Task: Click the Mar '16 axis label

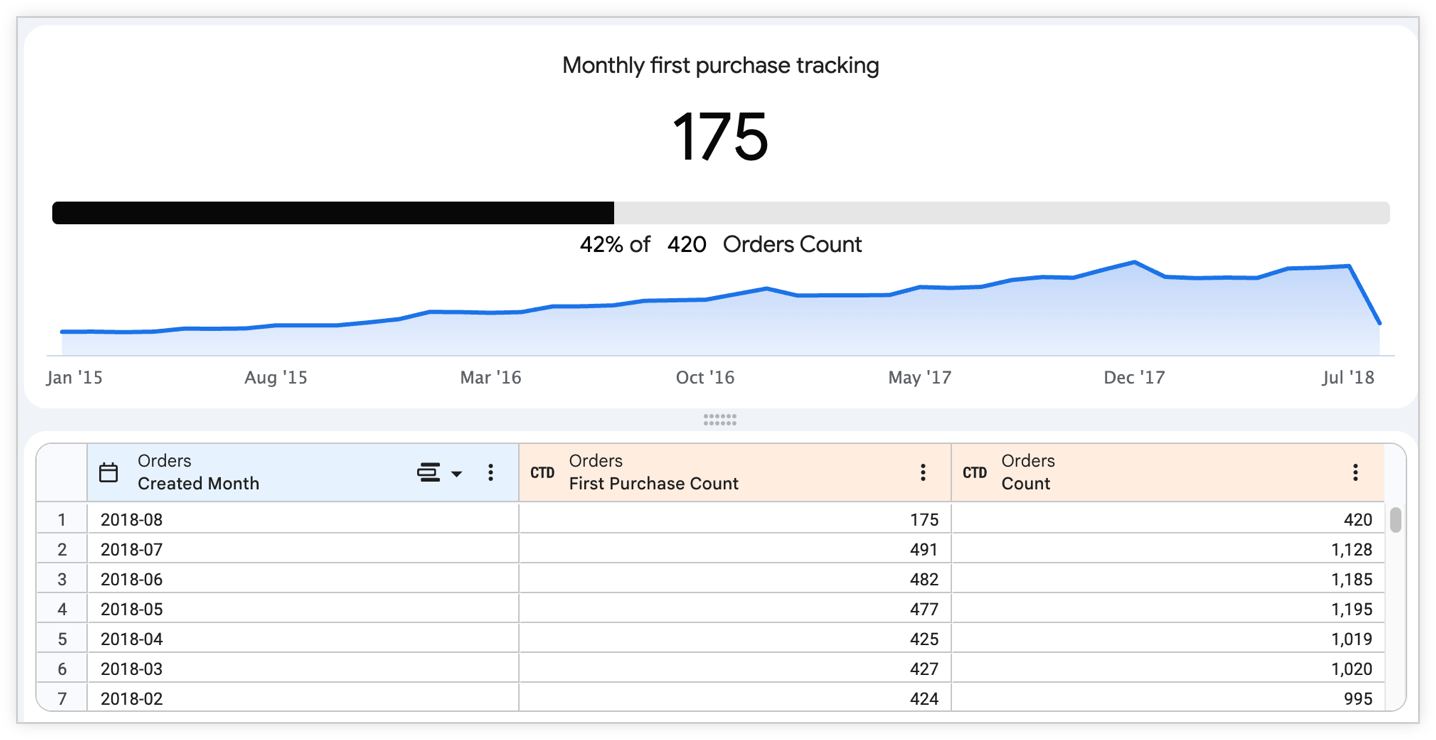Action: 491,378
